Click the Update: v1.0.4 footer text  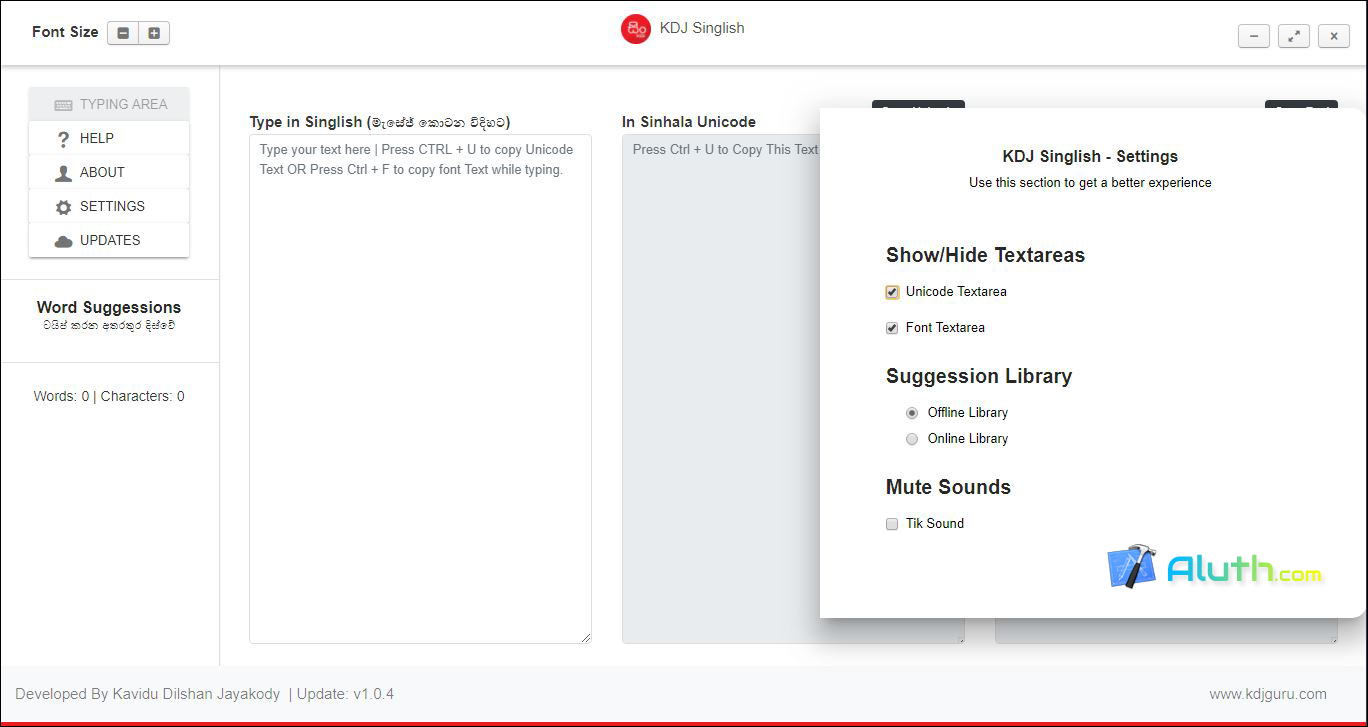click(x=346, y=694)
